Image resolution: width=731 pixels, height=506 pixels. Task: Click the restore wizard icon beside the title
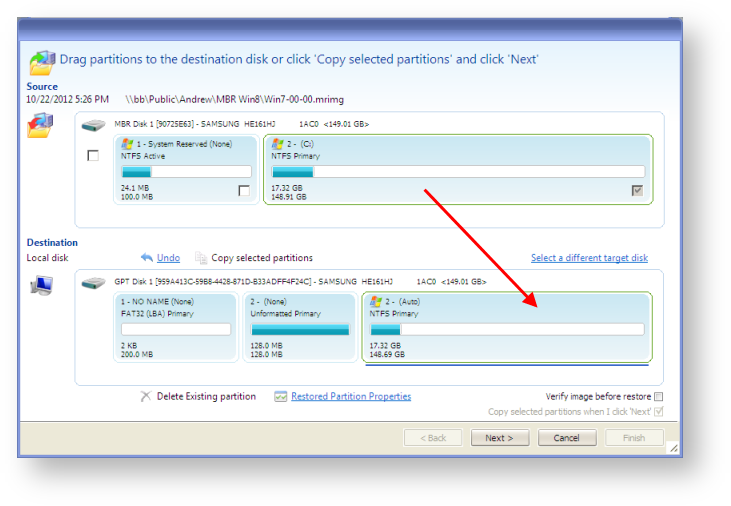pos(42,62)
